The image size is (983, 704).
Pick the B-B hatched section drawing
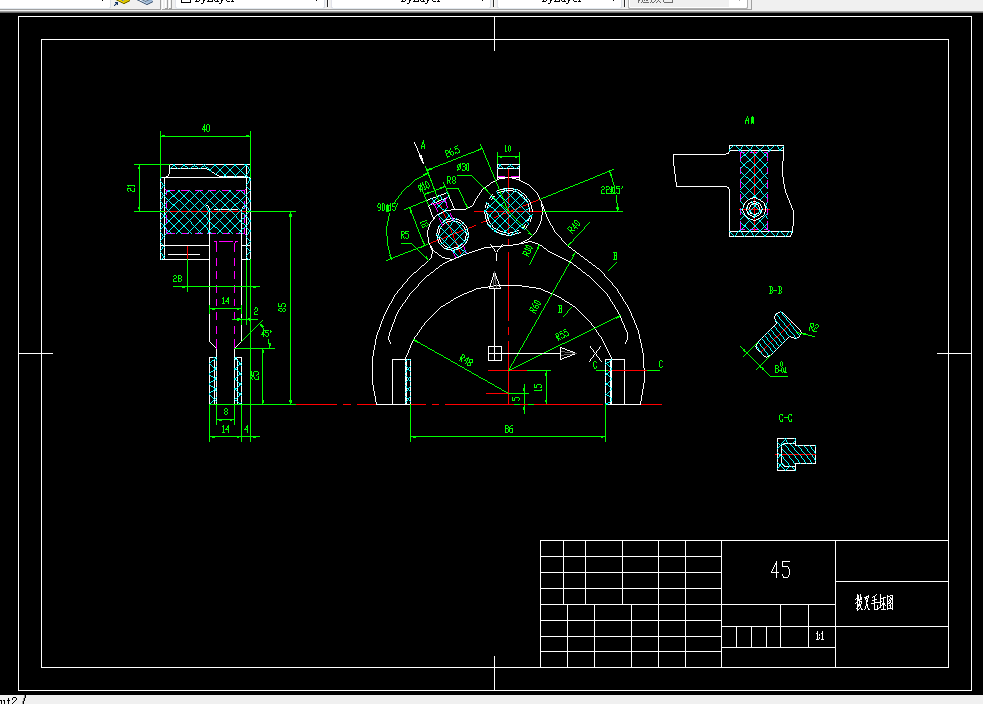(x=777, y=336)
